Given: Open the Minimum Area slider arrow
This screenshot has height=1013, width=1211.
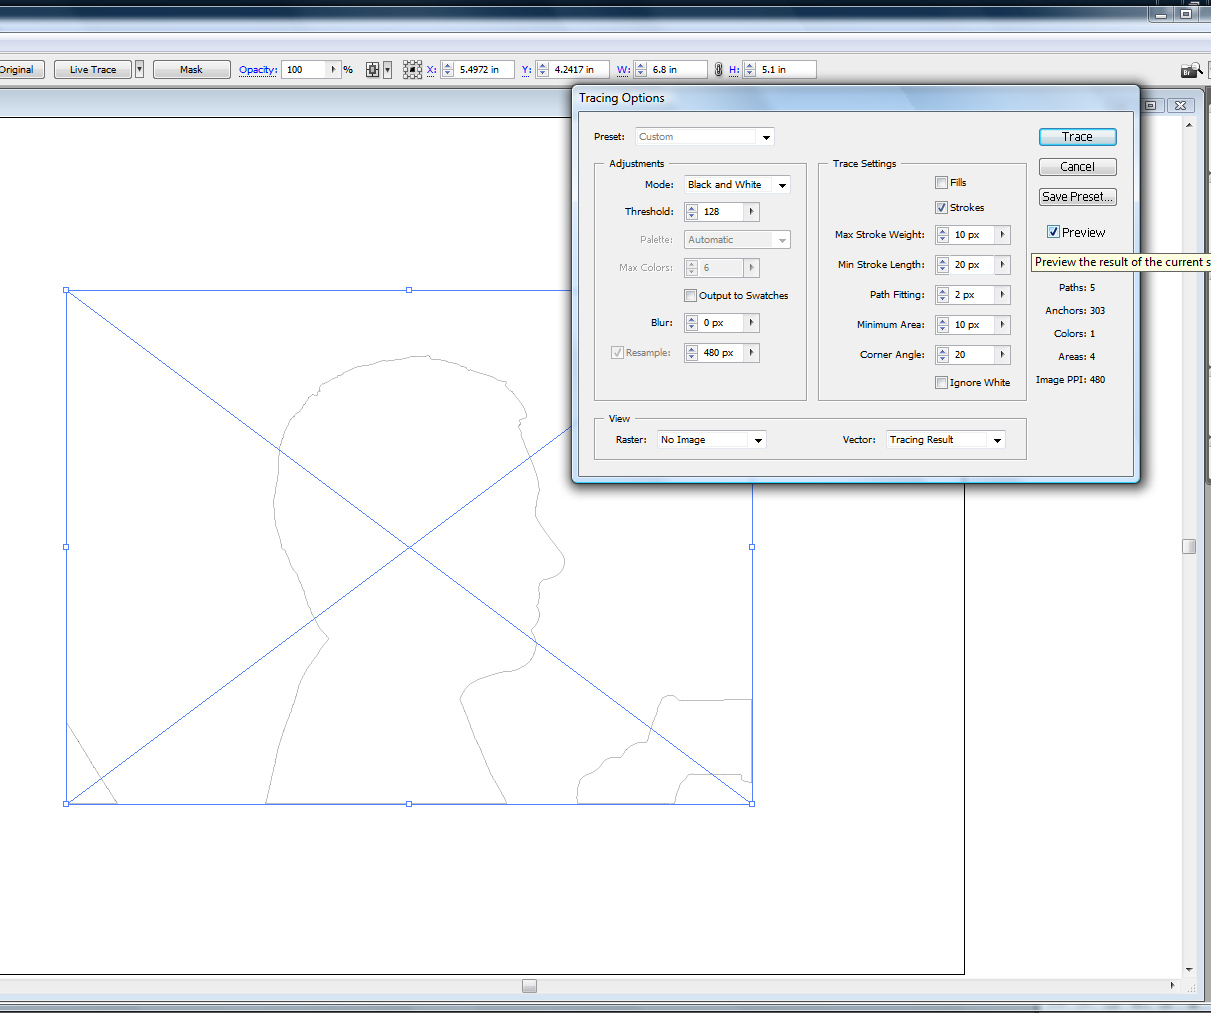Looking at the screenshot, I should [1003, 325].
